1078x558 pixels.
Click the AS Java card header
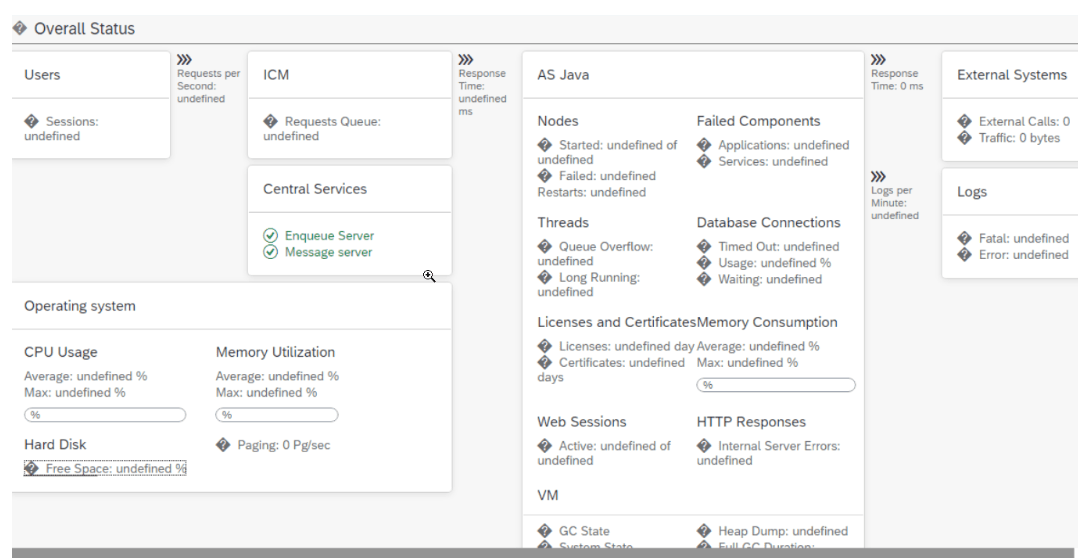click(x=693, y=75)
